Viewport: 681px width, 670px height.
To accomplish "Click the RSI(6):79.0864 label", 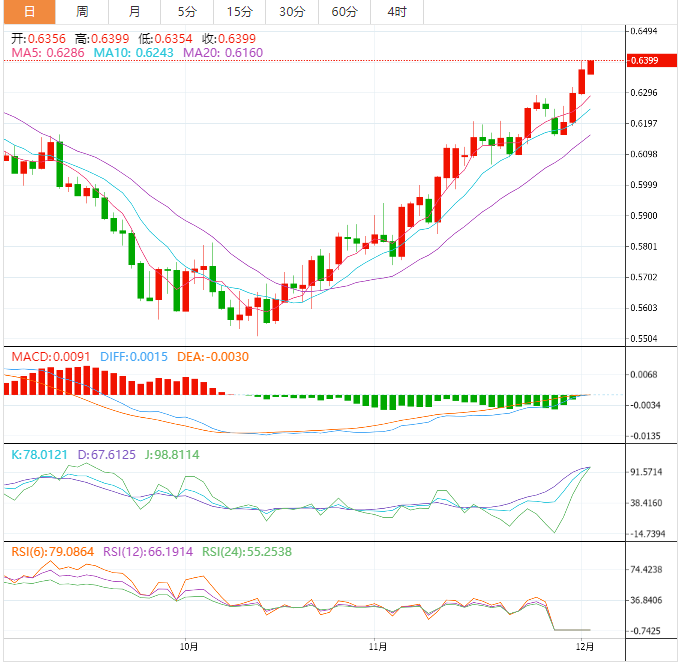I will (53, 552).
